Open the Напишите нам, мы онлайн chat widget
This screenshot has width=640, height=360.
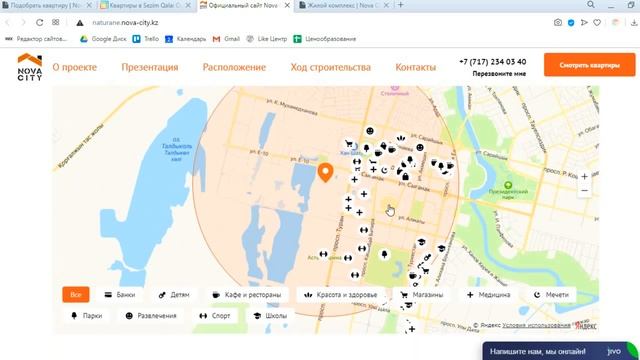pyautogui.click(x=560, y=351)
